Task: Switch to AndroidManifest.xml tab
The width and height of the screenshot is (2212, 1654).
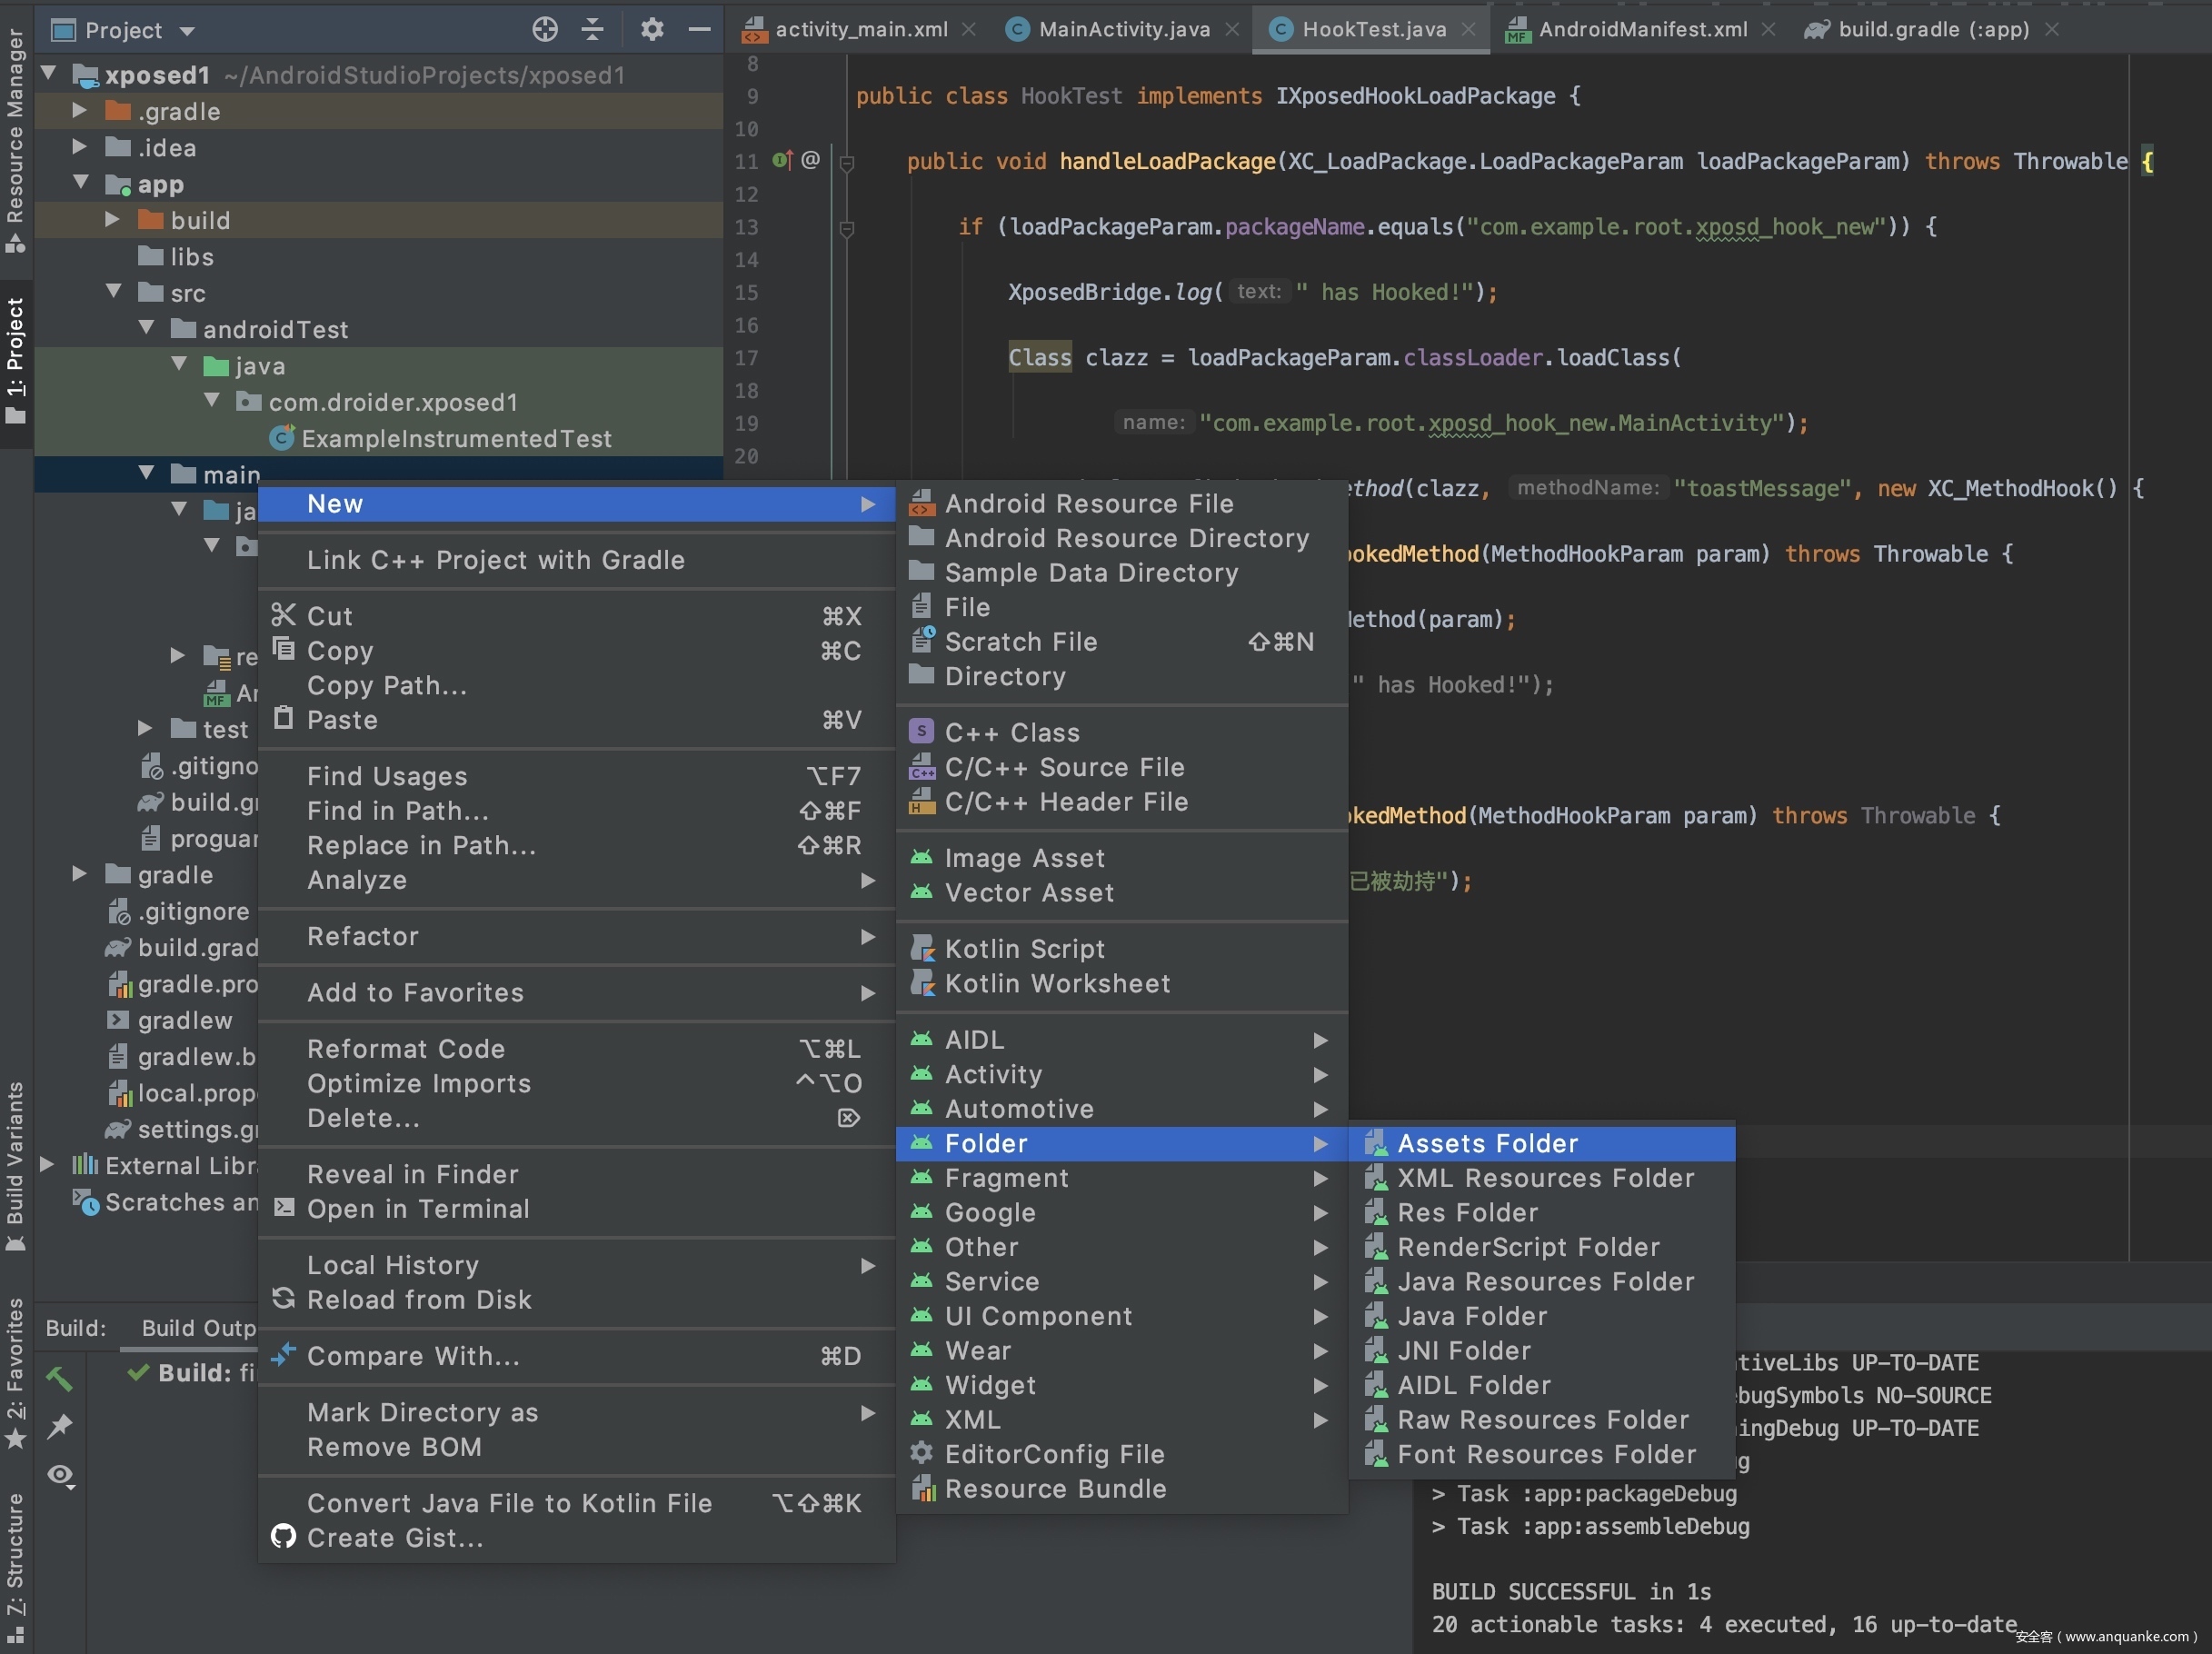Action: (1642, 30)
